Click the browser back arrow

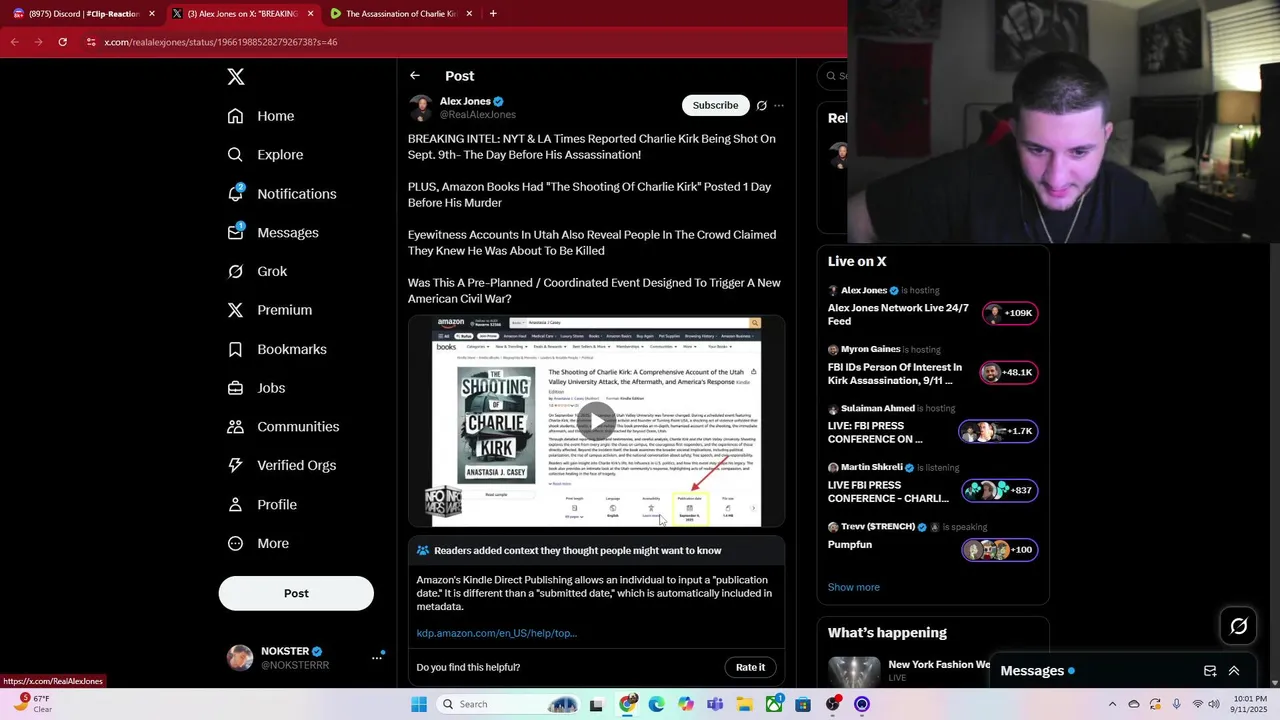[15, 42]
